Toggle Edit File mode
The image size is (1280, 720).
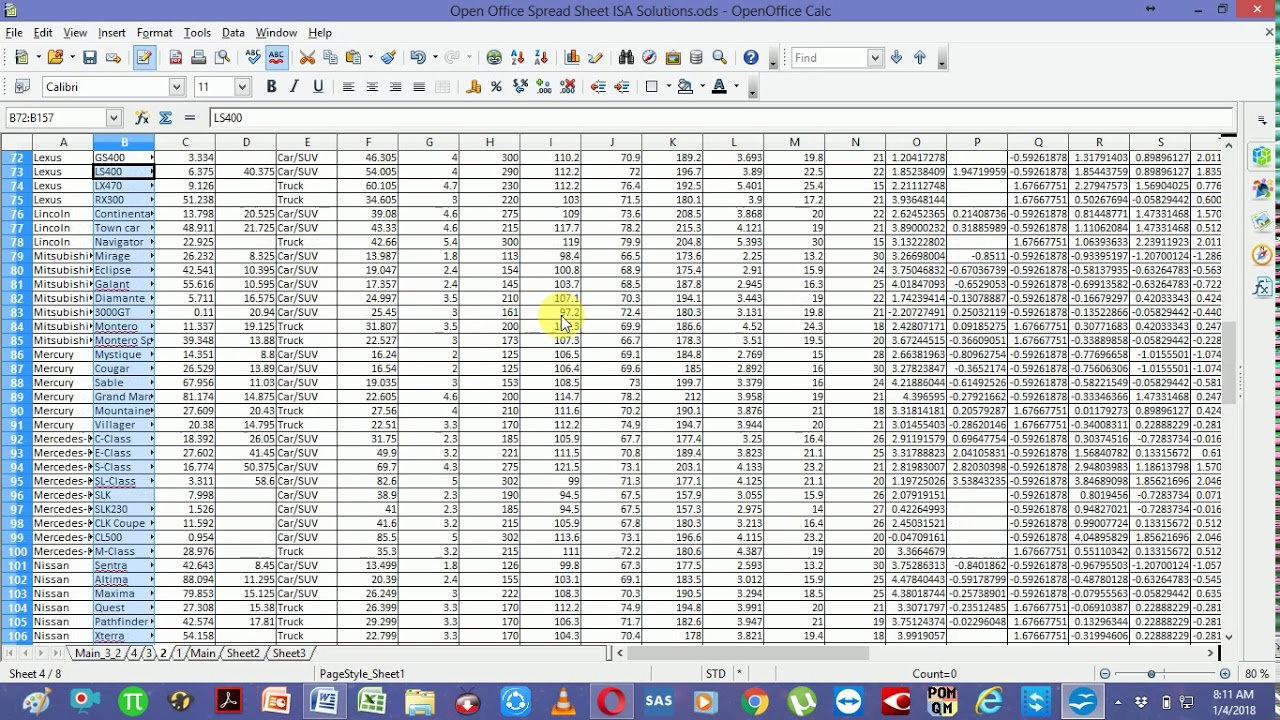tap(144, 58)
